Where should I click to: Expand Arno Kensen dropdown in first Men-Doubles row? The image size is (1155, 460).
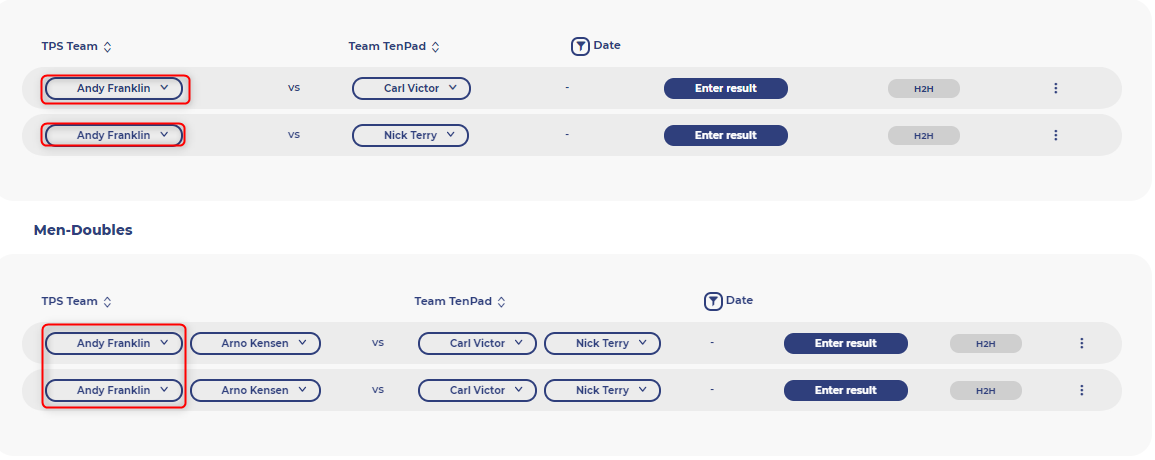click(256, 343)
